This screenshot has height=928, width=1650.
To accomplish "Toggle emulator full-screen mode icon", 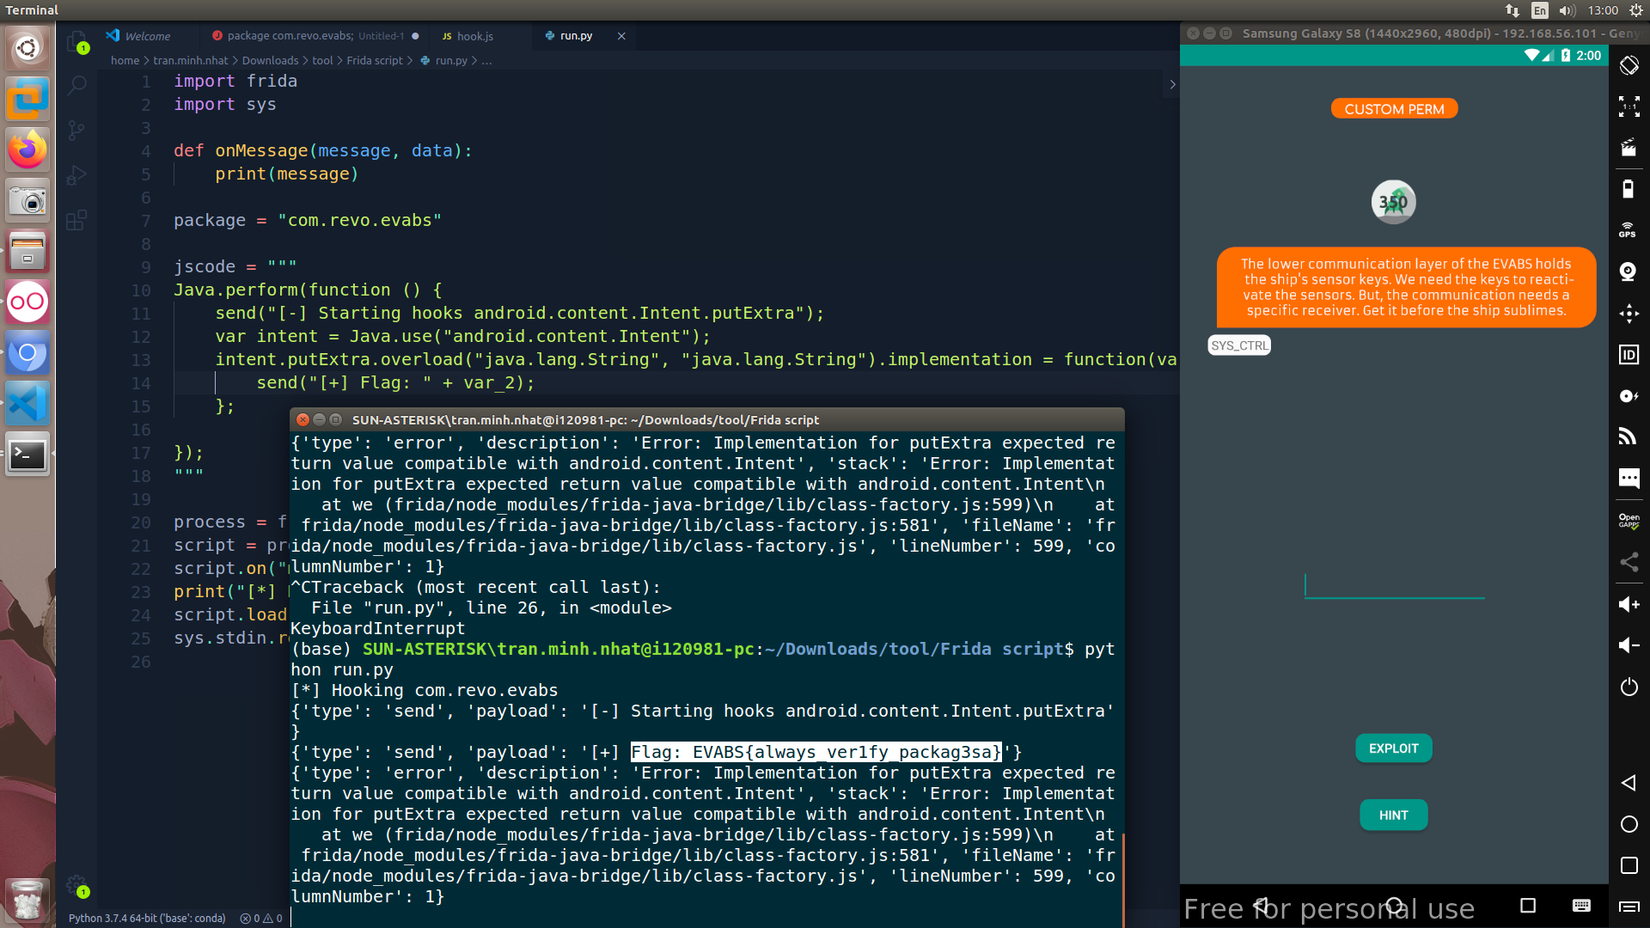I will [x=1628, y=107].
